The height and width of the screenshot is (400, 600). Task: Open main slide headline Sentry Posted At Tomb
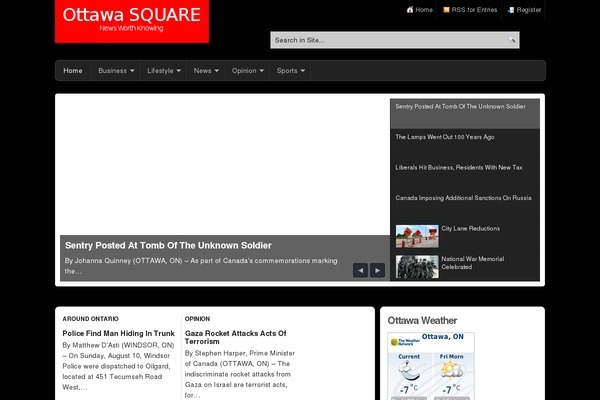pos(168,245)
